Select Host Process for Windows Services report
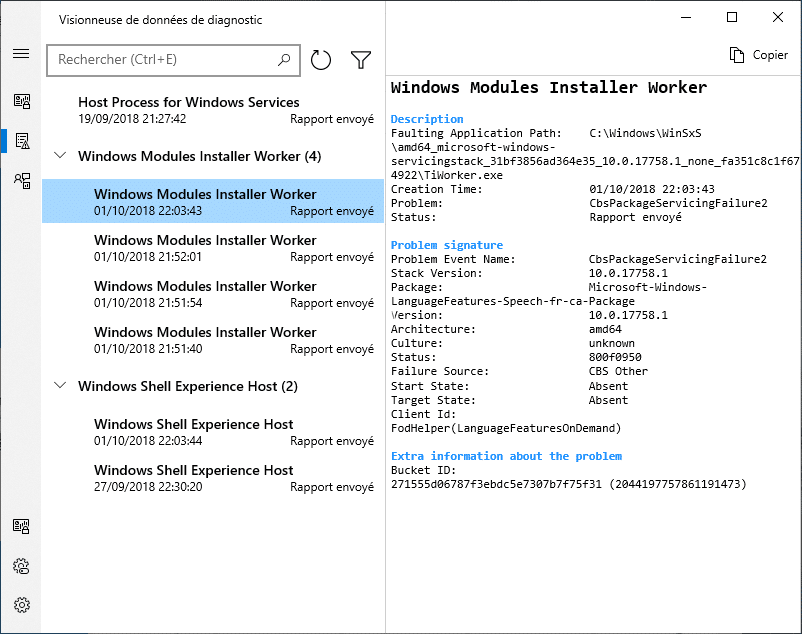Screen dimensions: 802x634 [x=213, y=110]
